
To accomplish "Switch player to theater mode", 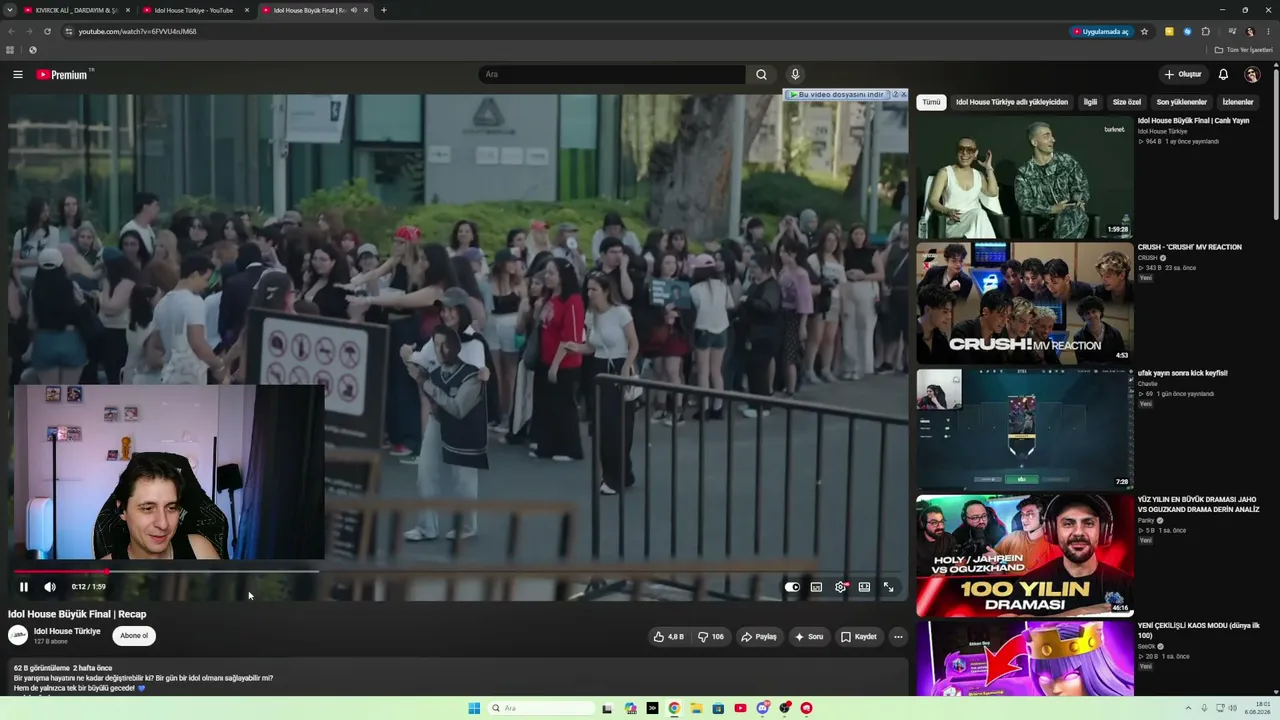I will [864, 587].
